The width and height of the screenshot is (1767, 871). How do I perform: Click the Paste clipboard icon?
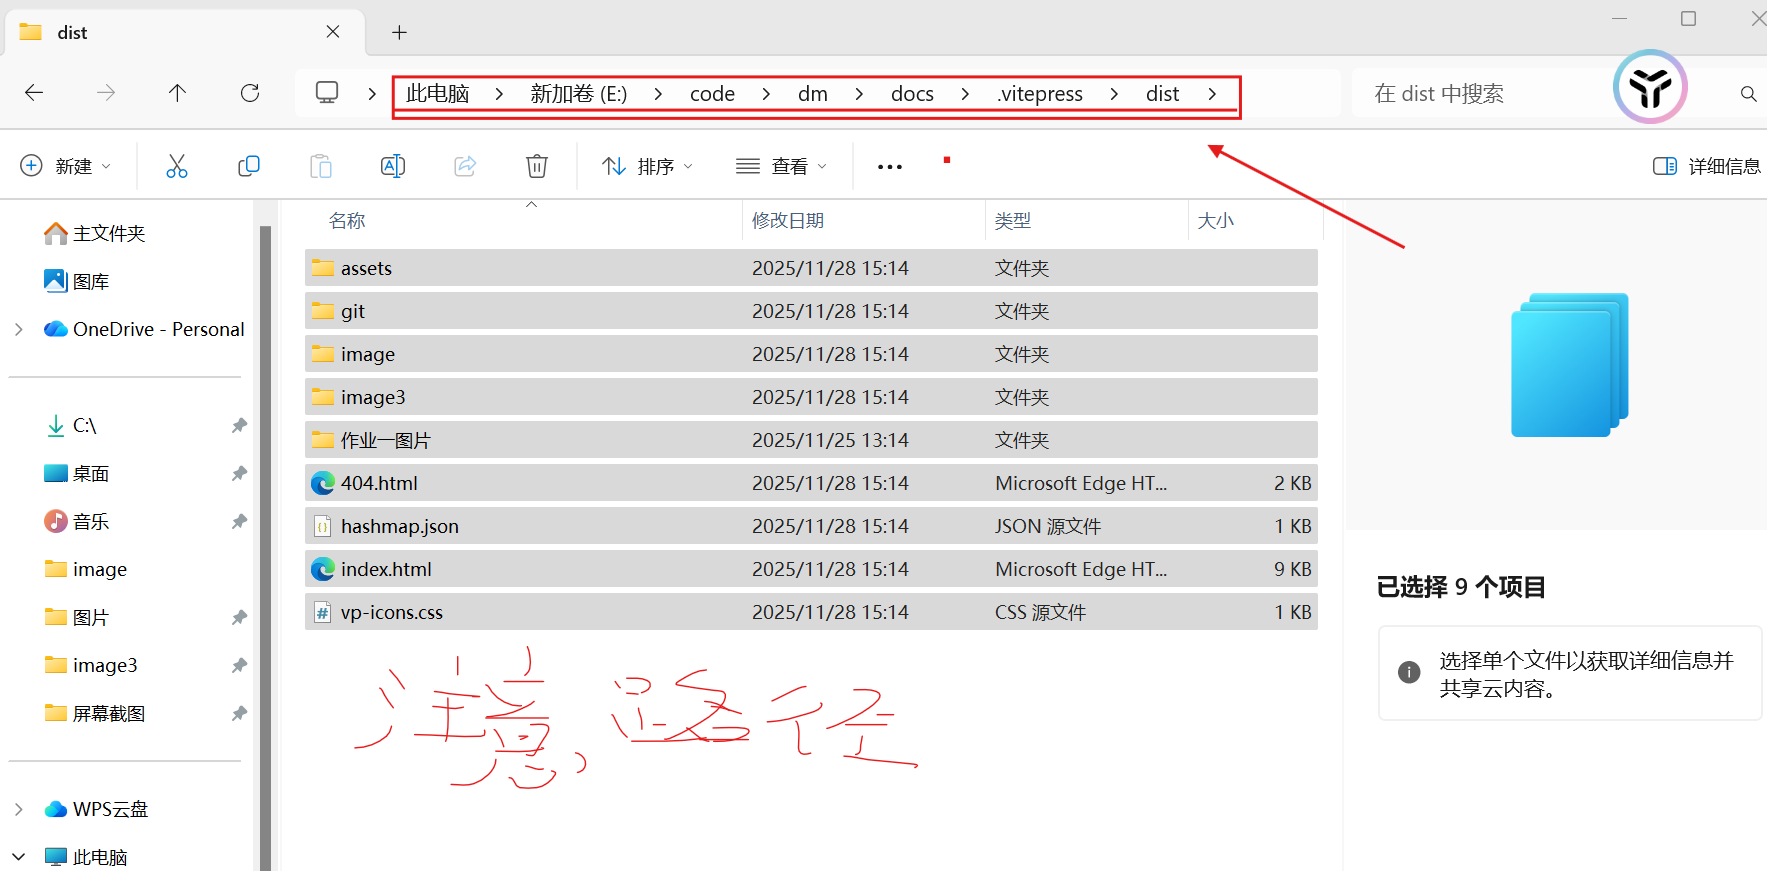(321, 166)
